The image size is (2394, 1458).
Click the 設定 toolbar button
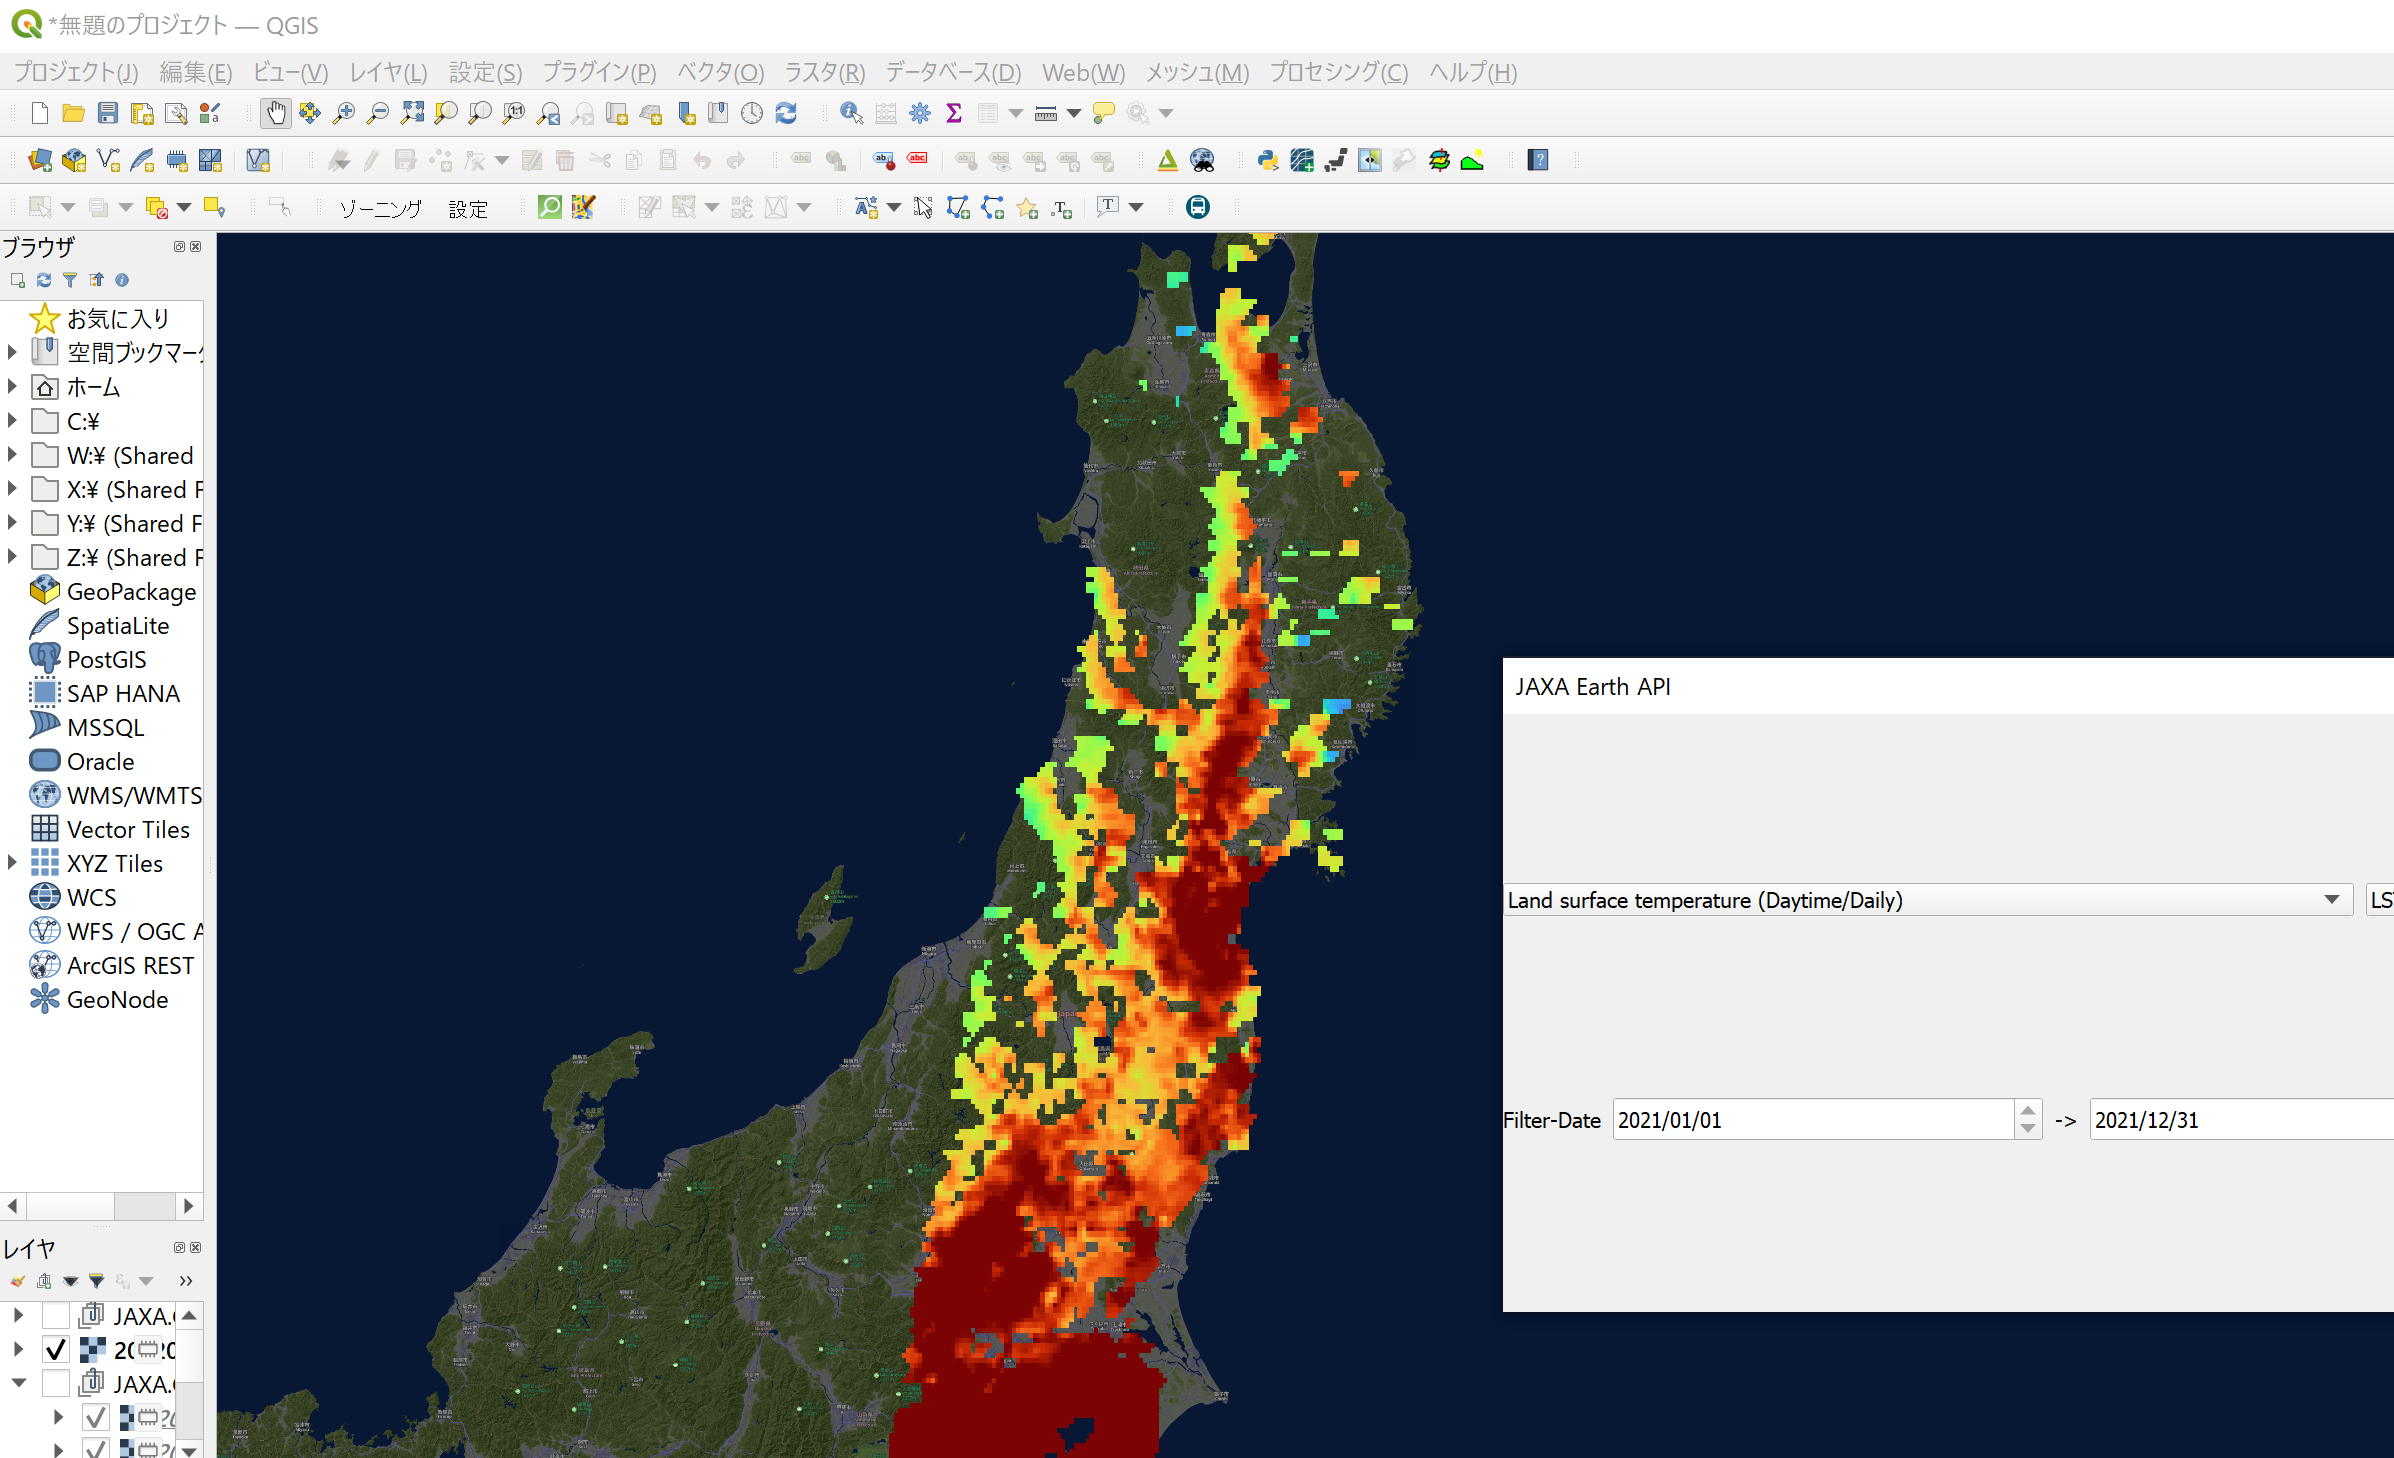coord(468,208)
